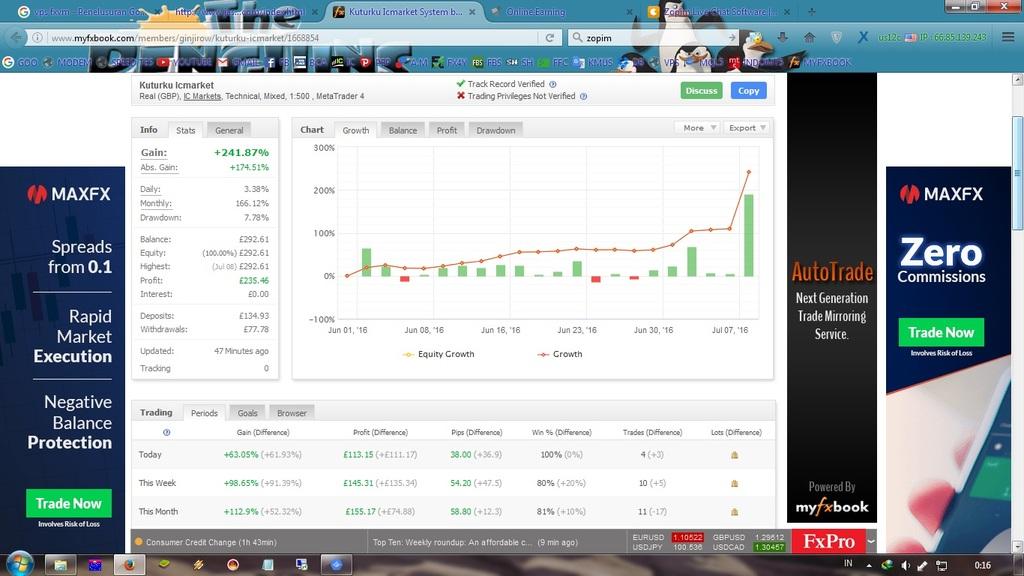Image resolution: width=1024 pixels, height=576 pixels.
Task: Click the shield icon in the browser toolbar
Action: (x=836, y=37)
